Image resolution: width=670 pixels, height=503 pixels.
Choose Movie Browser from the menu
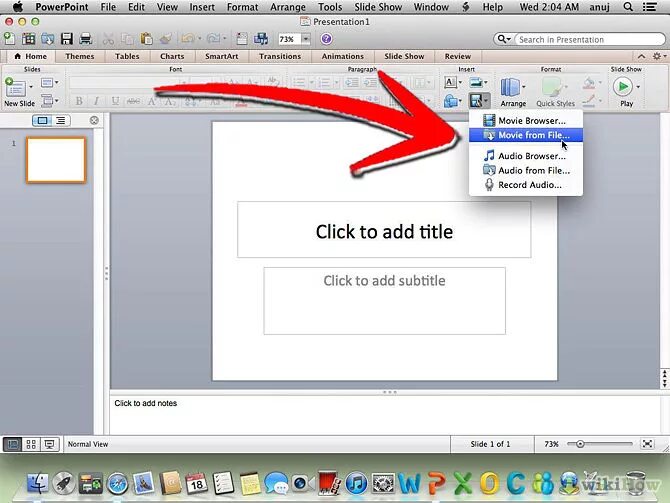tap(526, 121)
